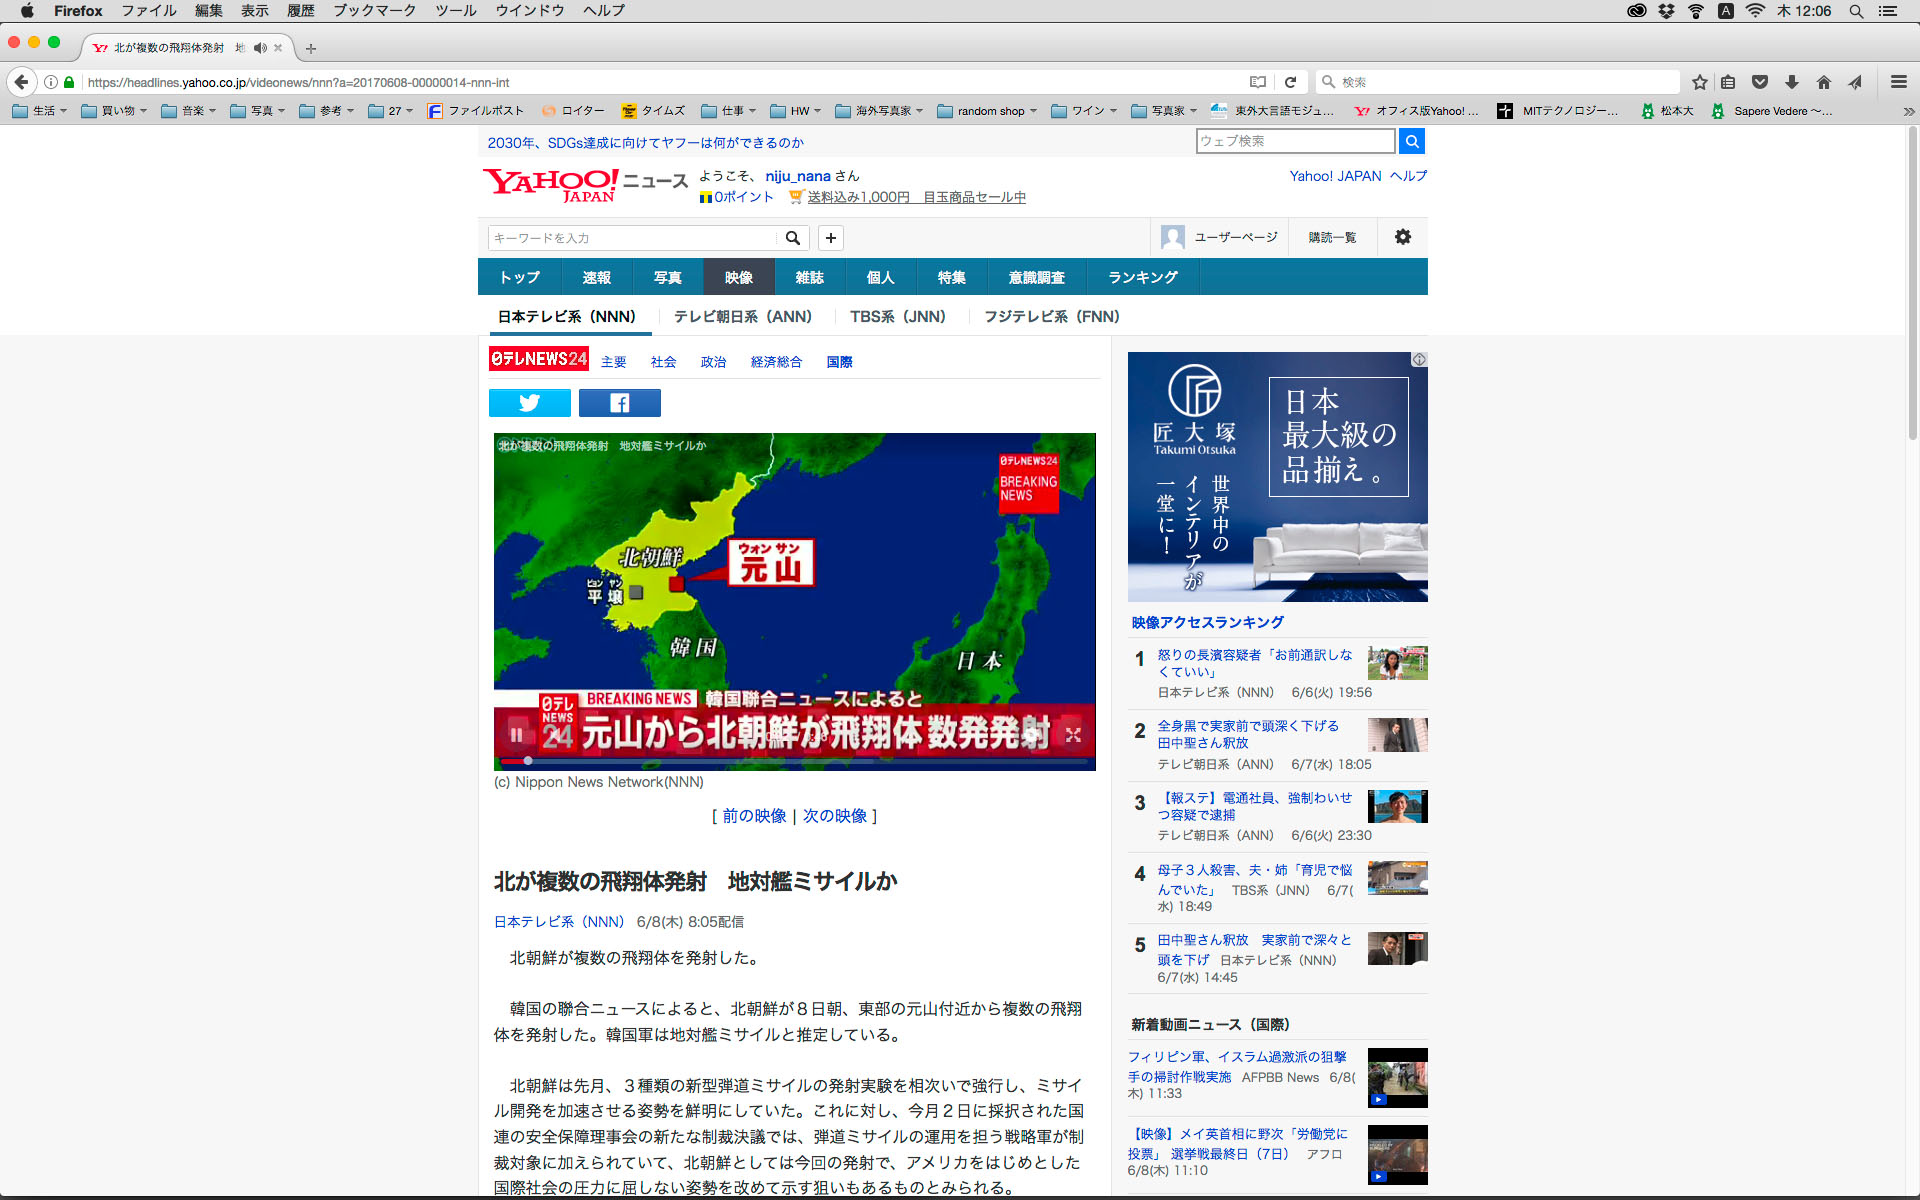Open the 購読一覧 button
This screenshot has width=1920, height=1200.
click(1332, 237)
